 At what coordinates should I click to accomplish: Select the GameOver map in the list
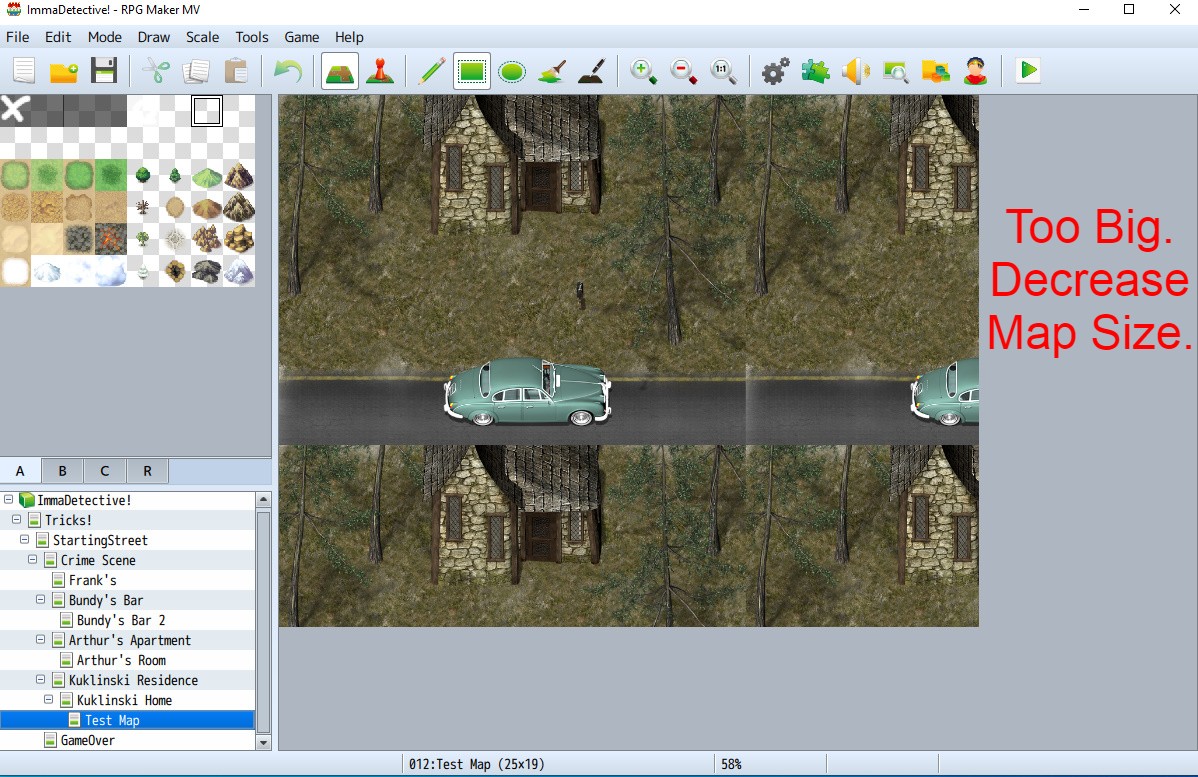pos(87,740)
